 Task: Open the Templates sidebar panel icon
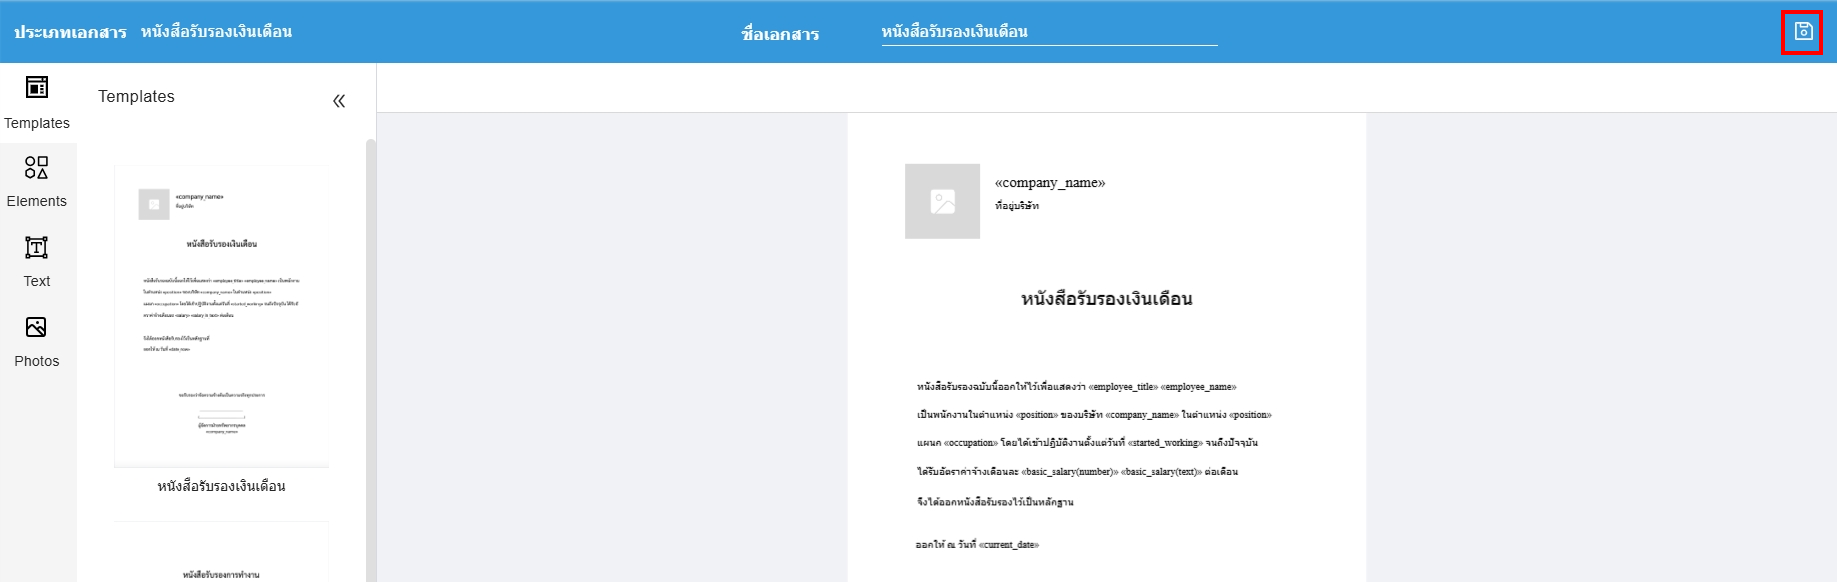tap(37, 88)
